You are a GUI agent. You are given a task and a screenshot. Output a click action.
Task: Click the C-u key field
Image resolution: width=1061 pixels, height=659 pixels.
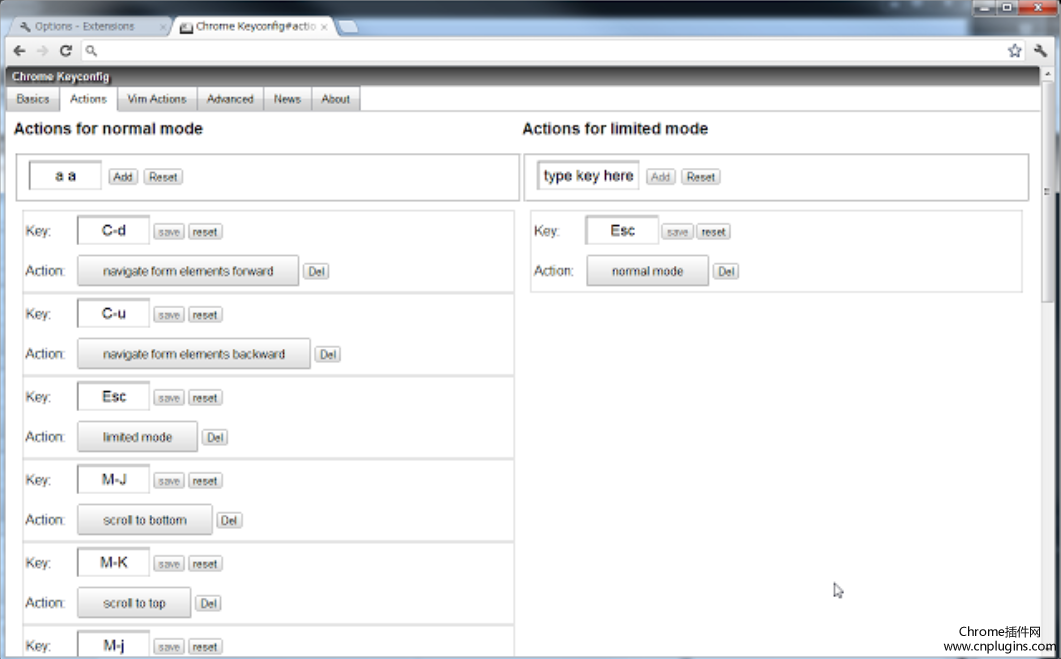point(114,314)
